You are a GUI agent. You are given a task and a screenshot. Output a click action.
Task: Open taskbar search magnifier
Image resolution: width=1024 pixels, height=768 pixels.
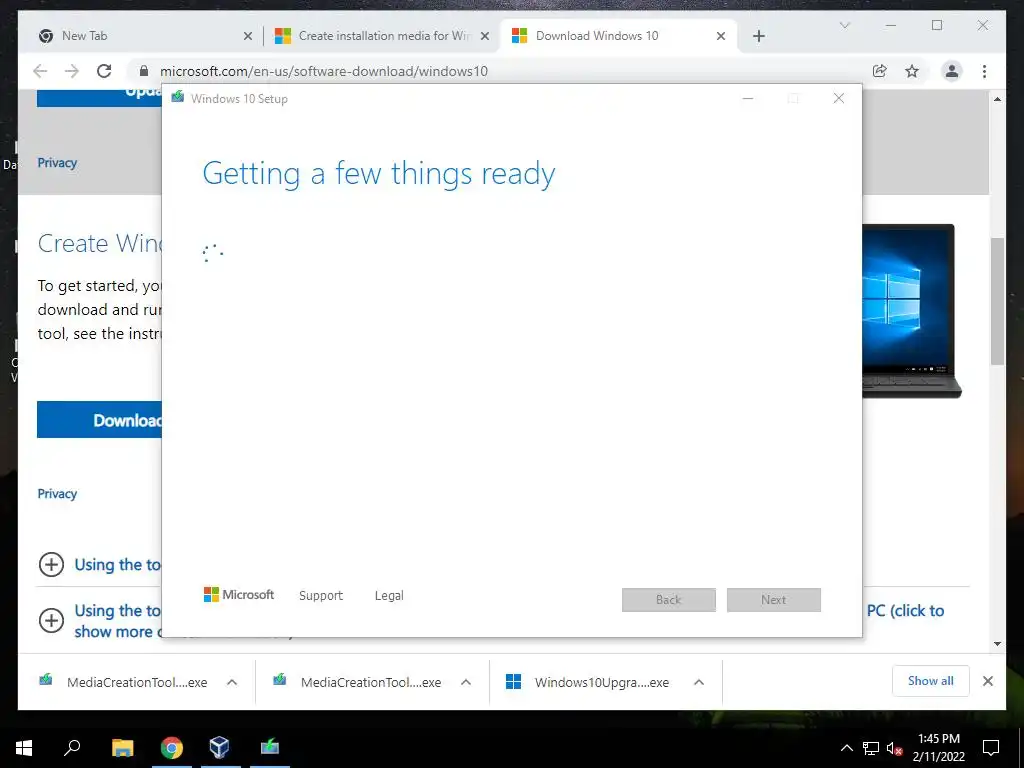(x=72, y=747)
